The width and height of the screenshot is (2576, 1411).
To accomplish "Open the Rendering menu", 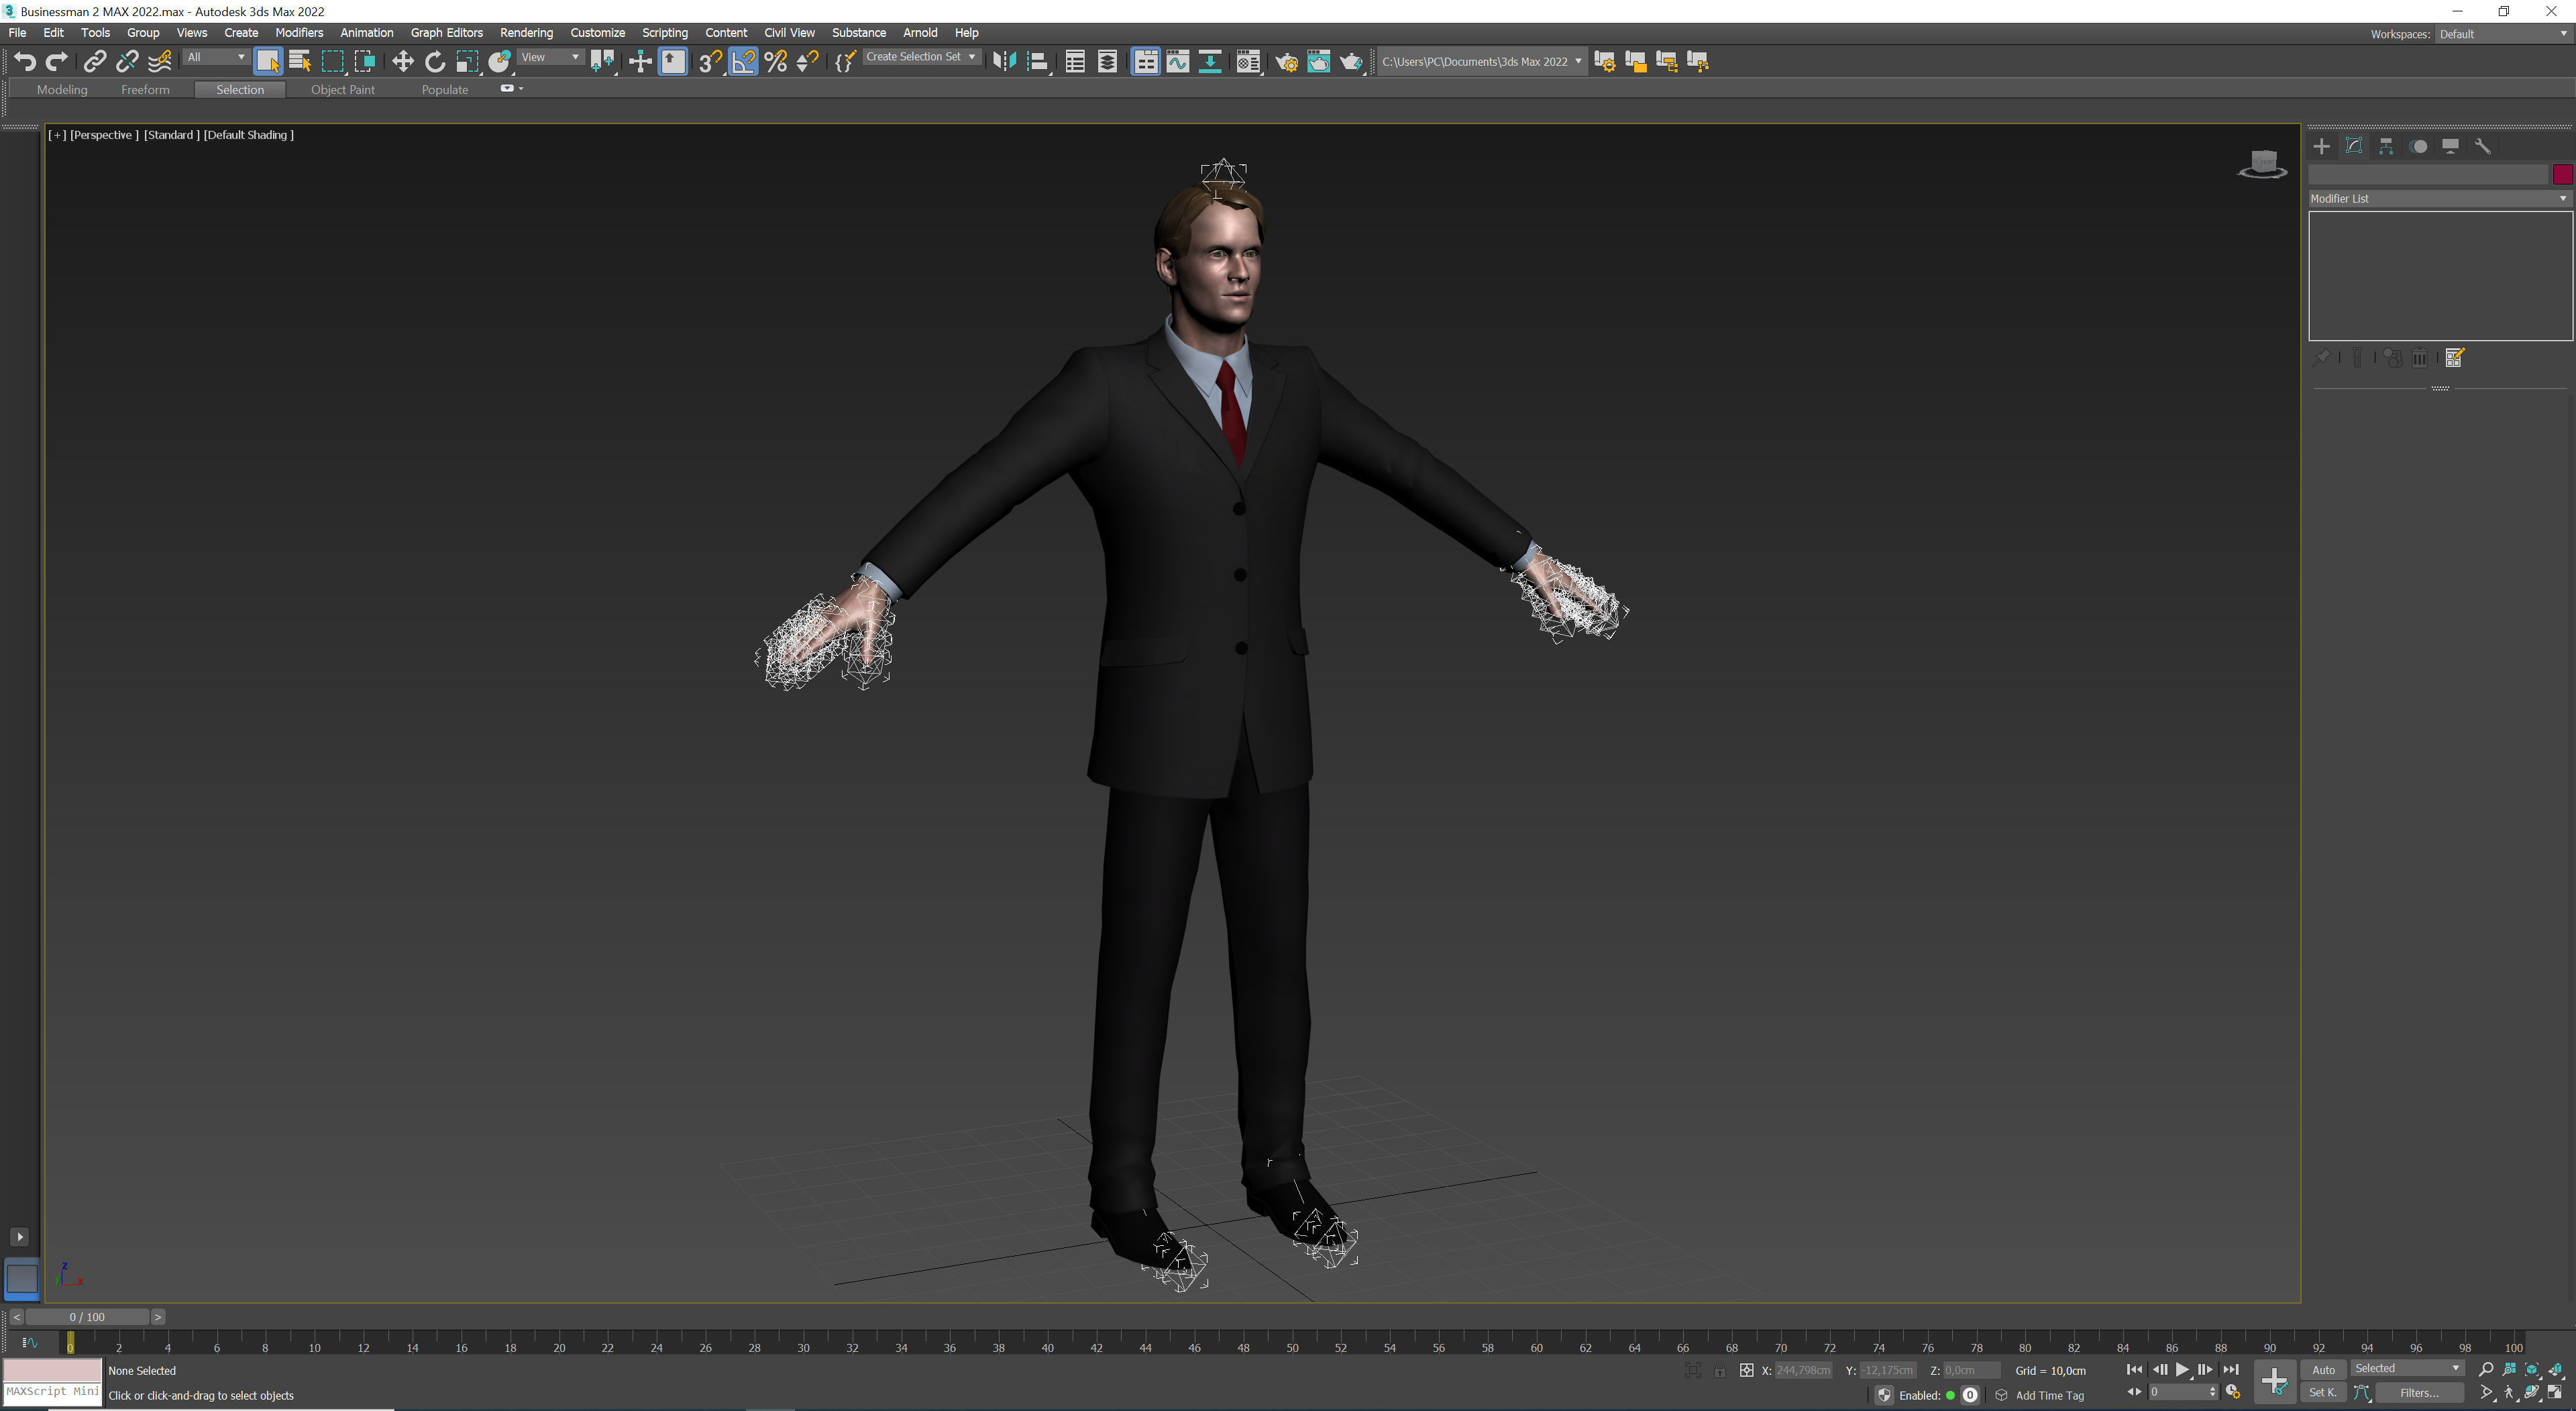I will tap(526, 33).
